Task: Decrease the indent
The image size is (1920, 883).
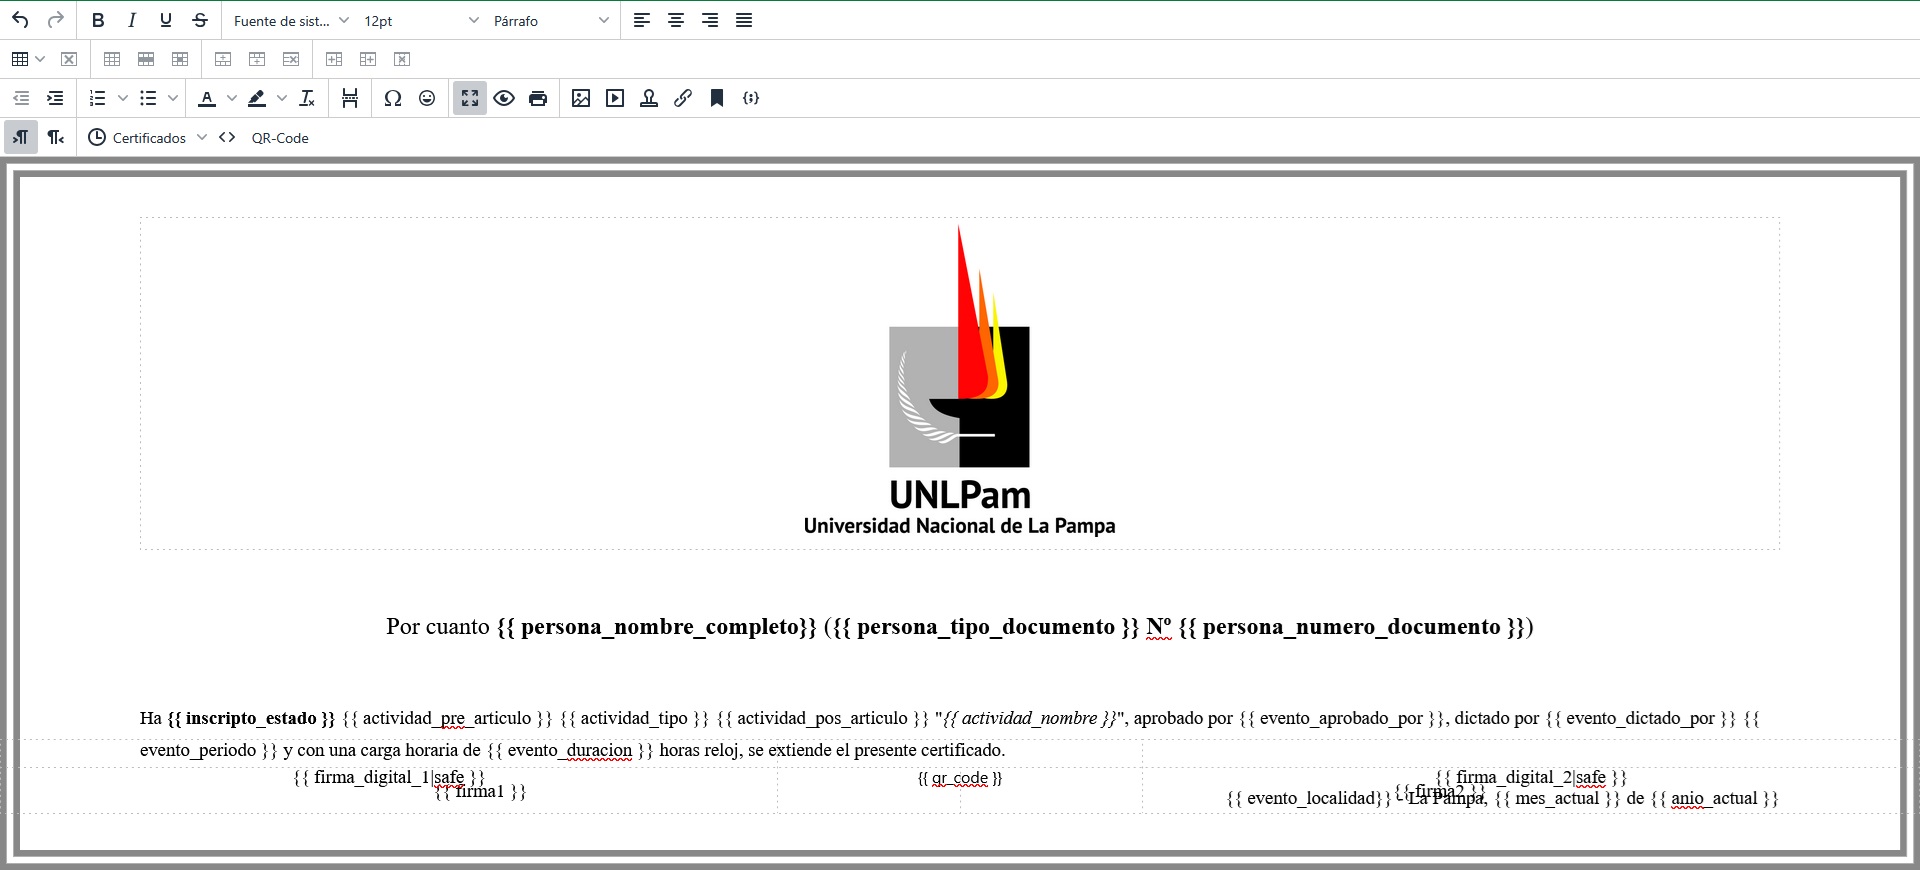Action: (x=20, y=98)
